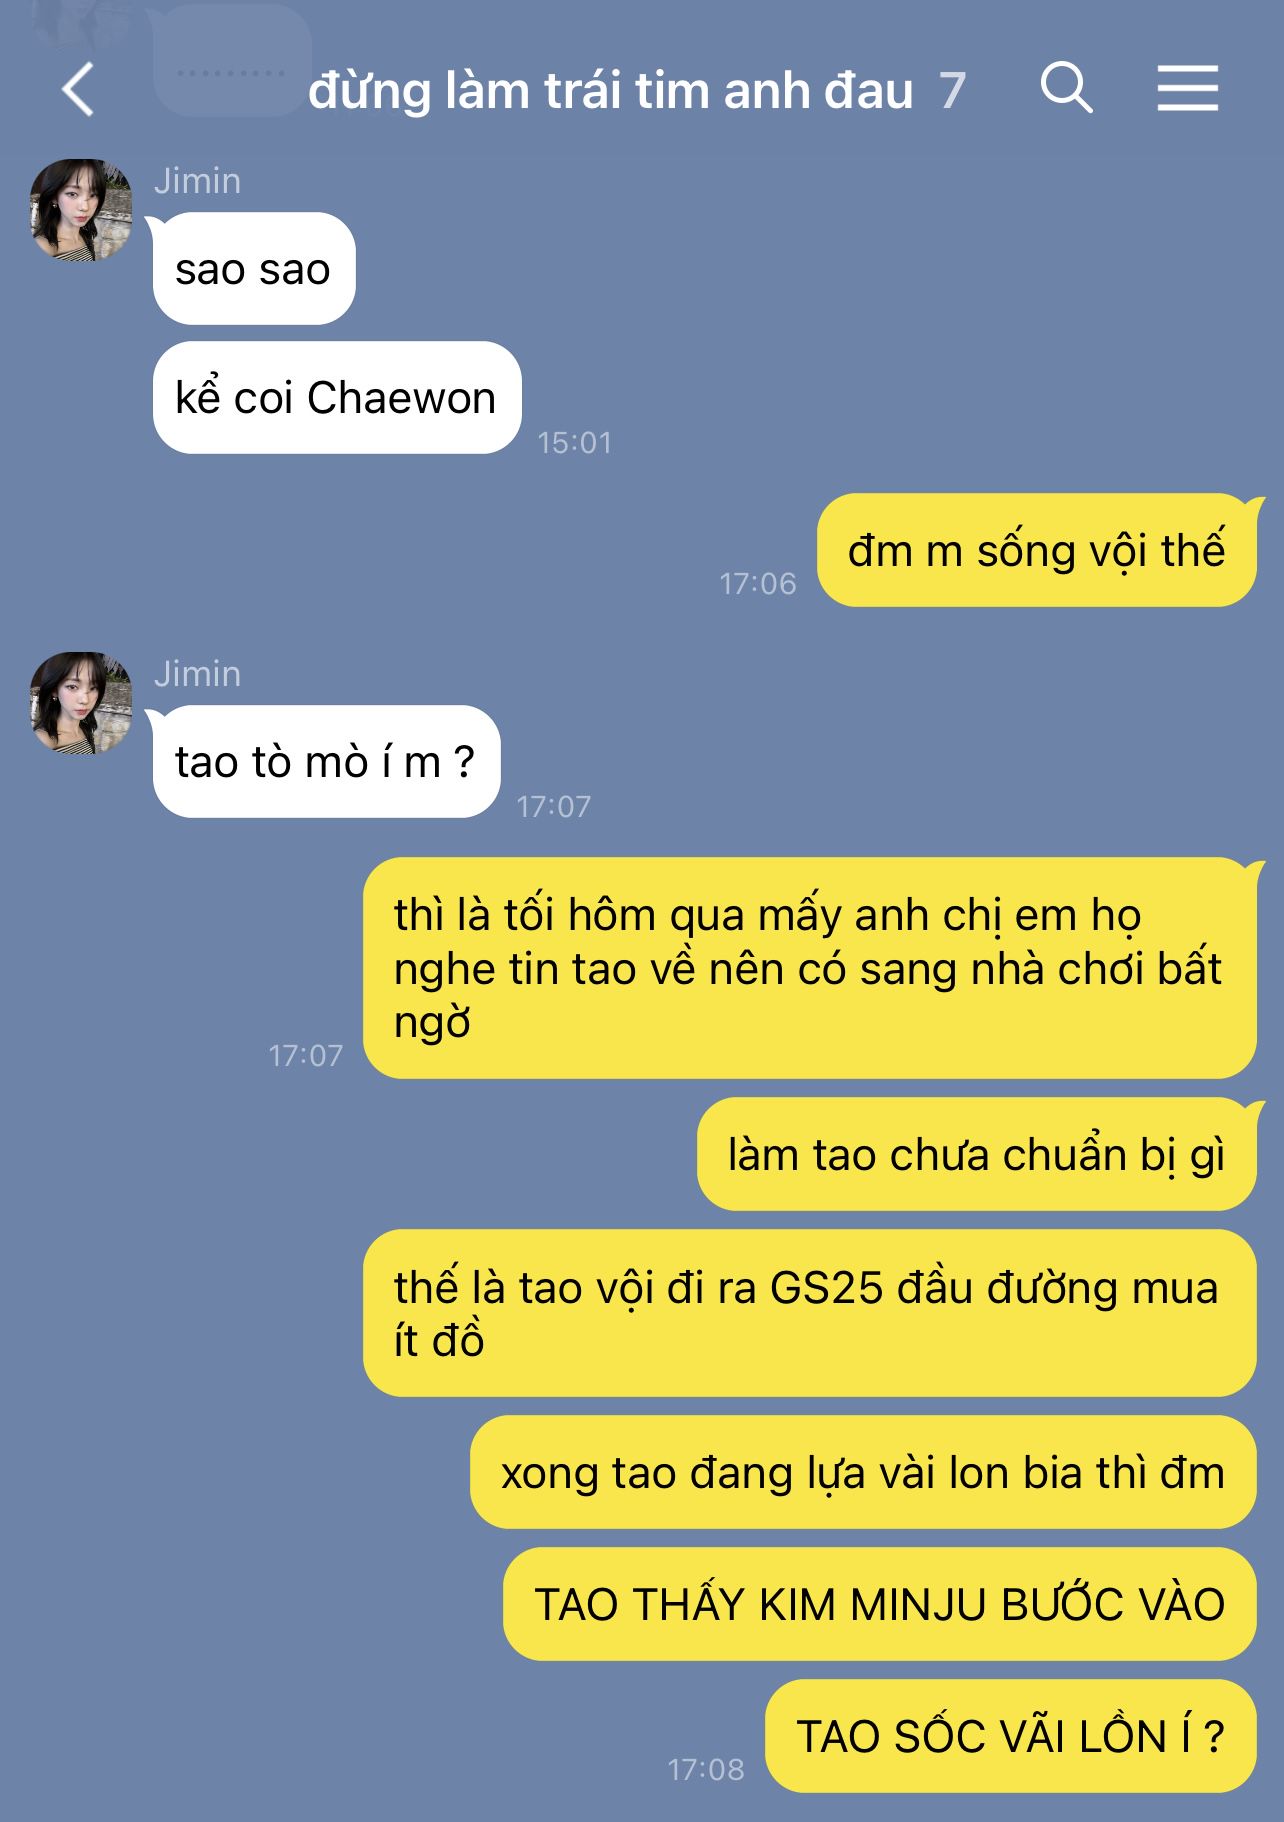Screen dimensions: 1284x1822
Task: Select the 'sao sao' message bubble
Action: point(253,268)
